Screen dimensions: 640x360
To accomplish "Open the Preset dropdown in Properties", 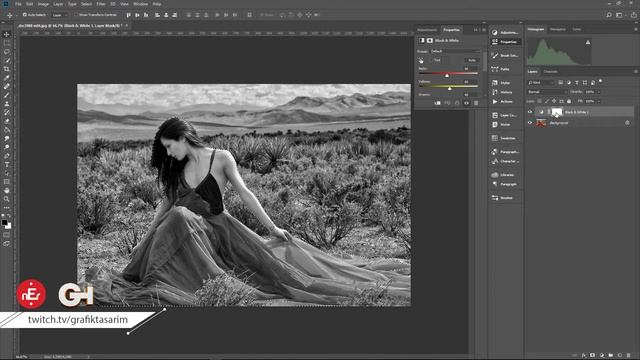I will 456,51.
